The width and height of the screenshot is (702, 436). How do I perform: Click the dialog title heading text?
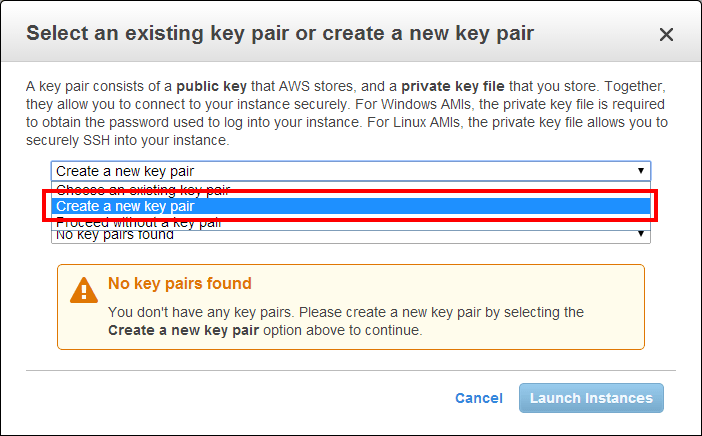pos(280,33)
